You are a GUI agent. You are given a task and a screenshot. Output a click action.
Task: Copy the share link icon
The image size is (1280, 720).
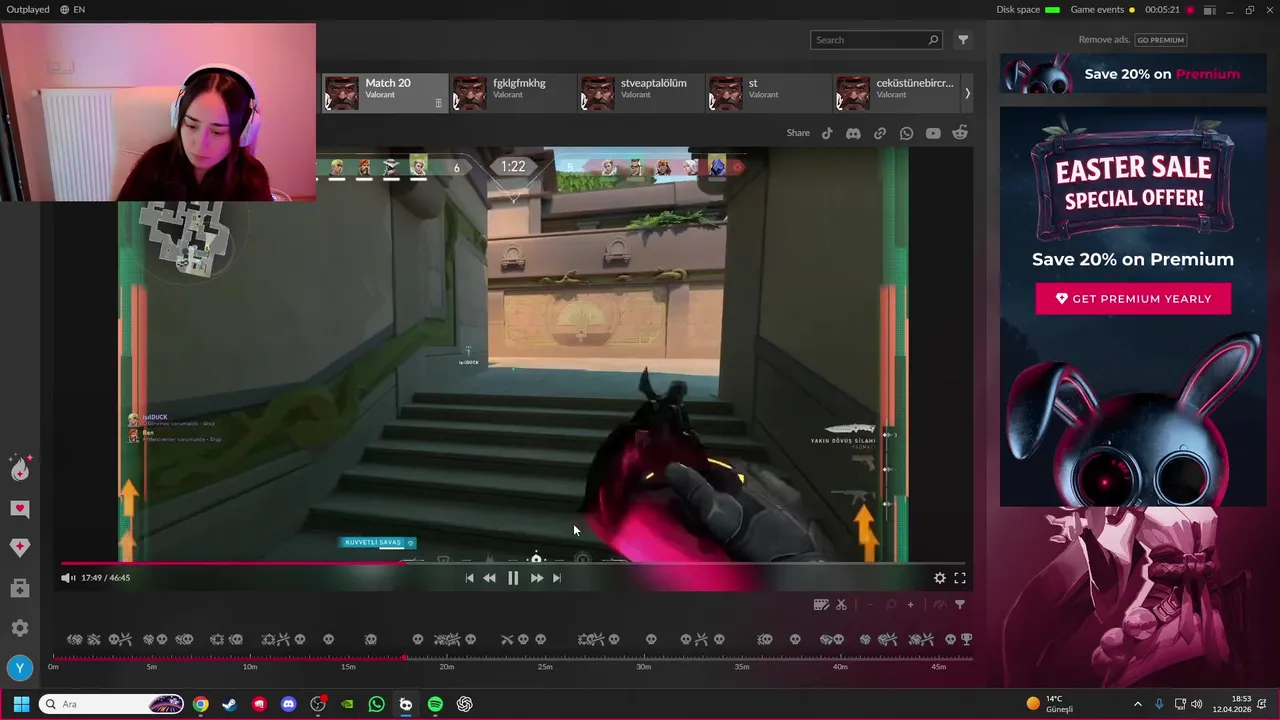pyautogui.click(x=880, y=133)
